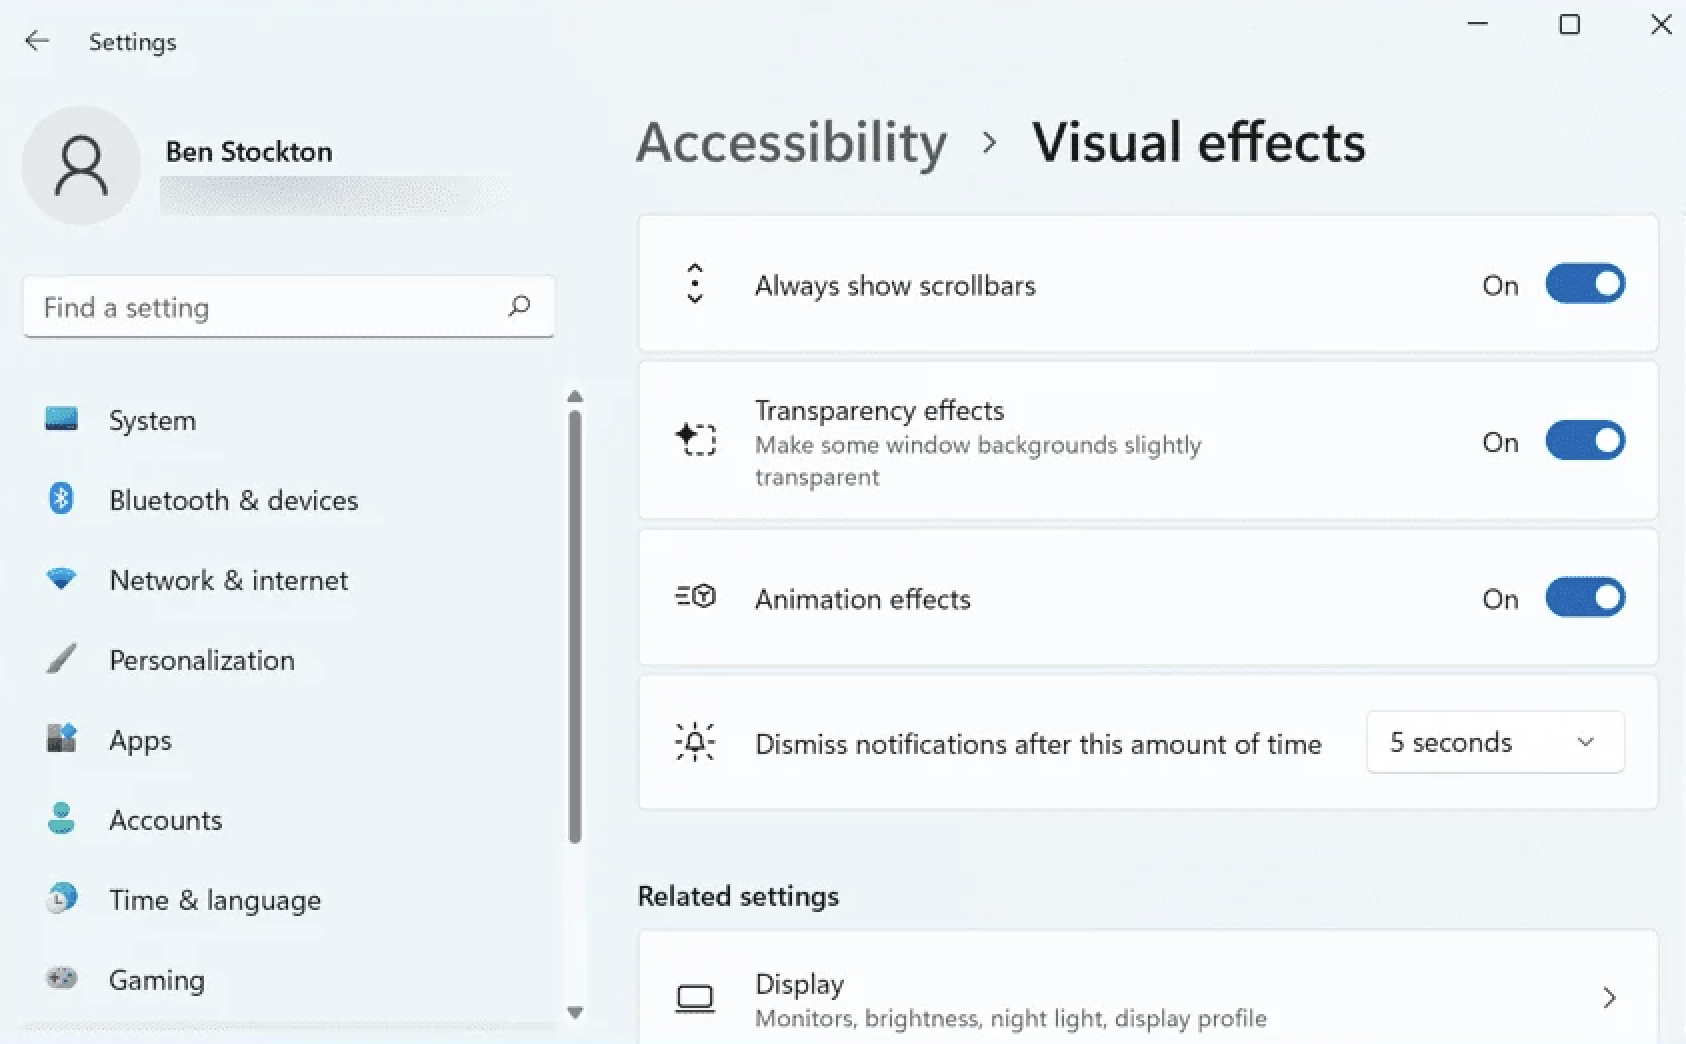Close the Settings window
1686x1044 pixels.
point(1661,24)
